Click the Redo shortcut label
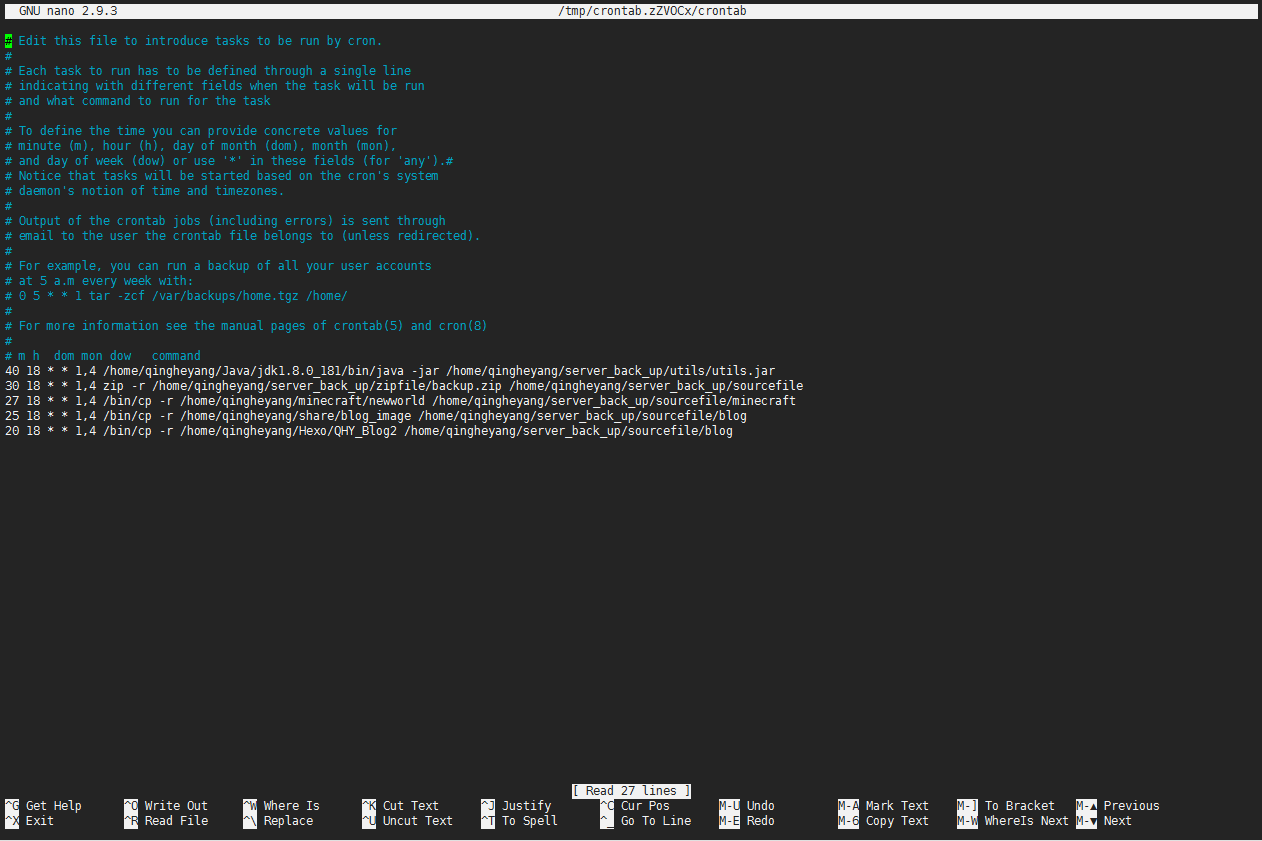 [x=760, y=821]
